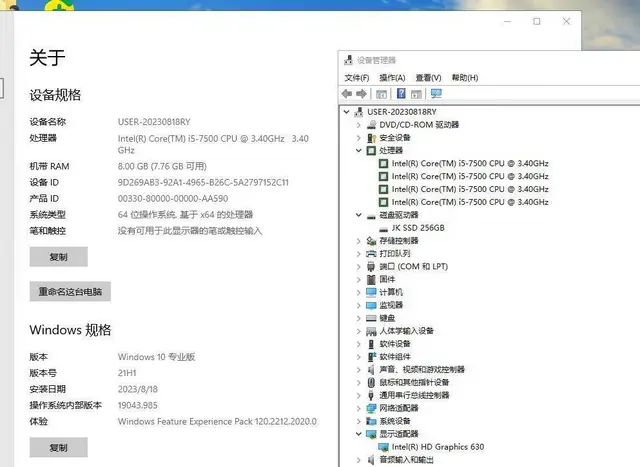Click the 鼠标和其他指针设备 mouse icon

(x=371, y=382)
